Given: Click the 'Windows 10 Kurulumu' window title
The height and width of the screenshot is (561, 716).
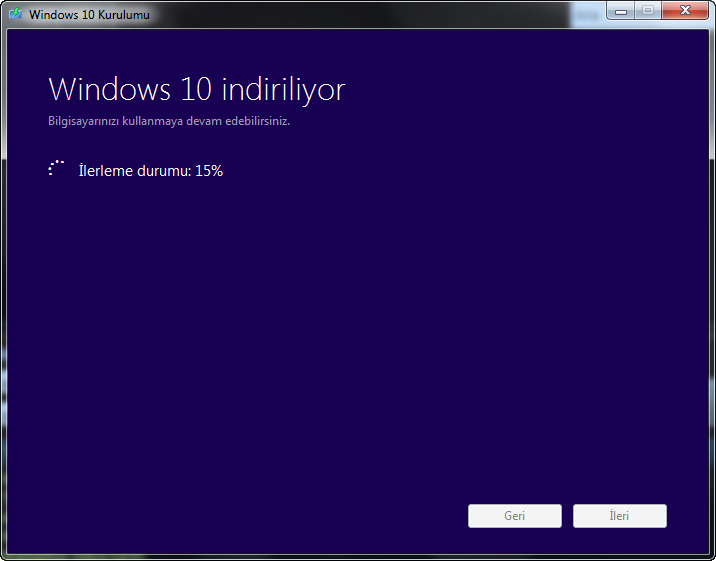Looking at the screenshot, I should tap(90, 15).
